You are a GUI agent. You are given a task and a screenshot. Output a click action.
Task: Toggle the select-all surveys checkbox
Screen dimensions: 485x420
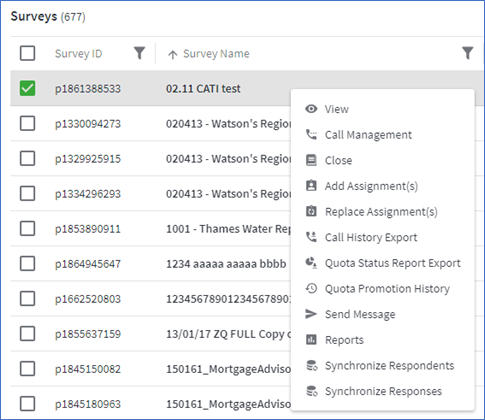tap(27, 53)
